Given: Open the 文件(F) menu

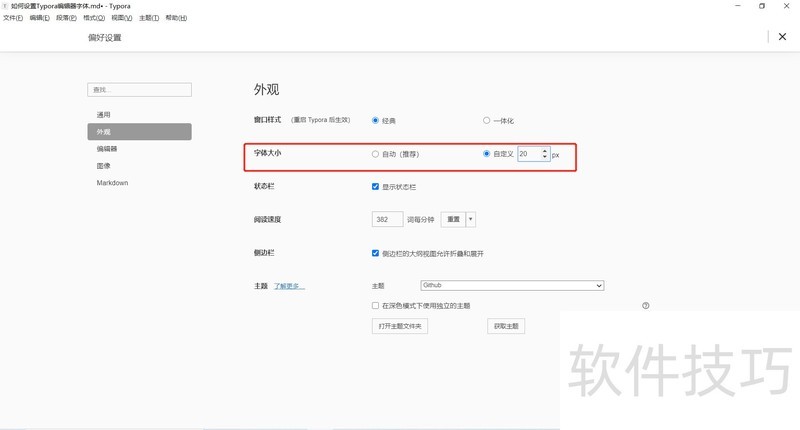Looking at the screenshot, I should point(13,18).
